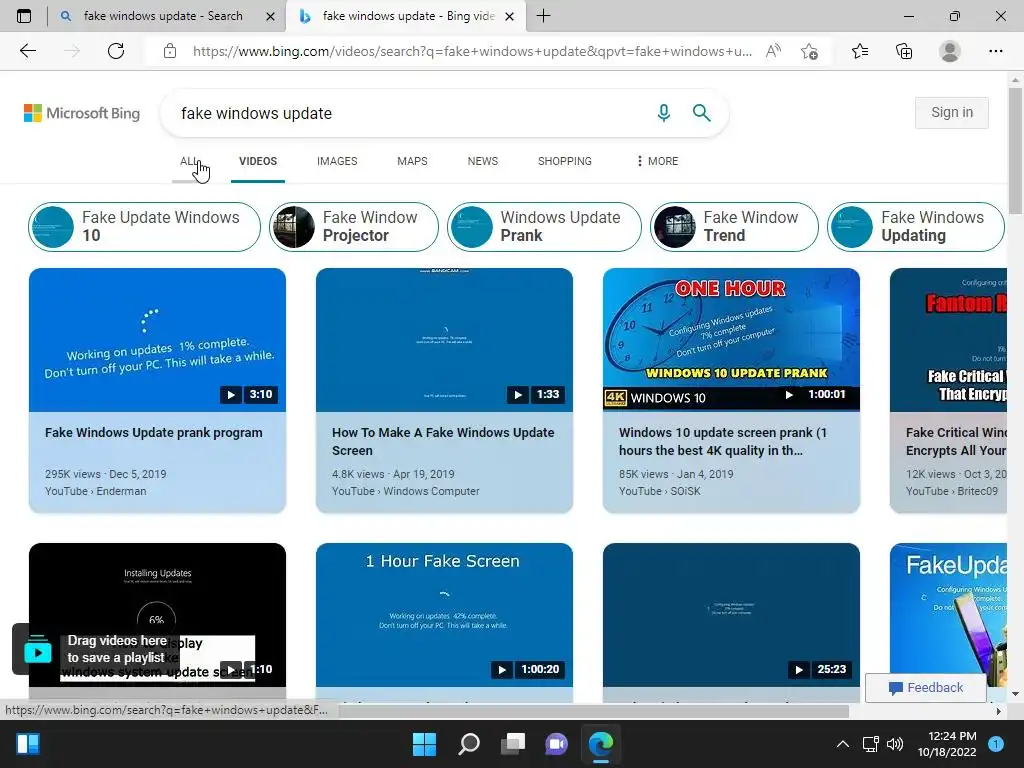
Task: Click 'YouTube › Enderman' source text
Action: coord(95,491)
